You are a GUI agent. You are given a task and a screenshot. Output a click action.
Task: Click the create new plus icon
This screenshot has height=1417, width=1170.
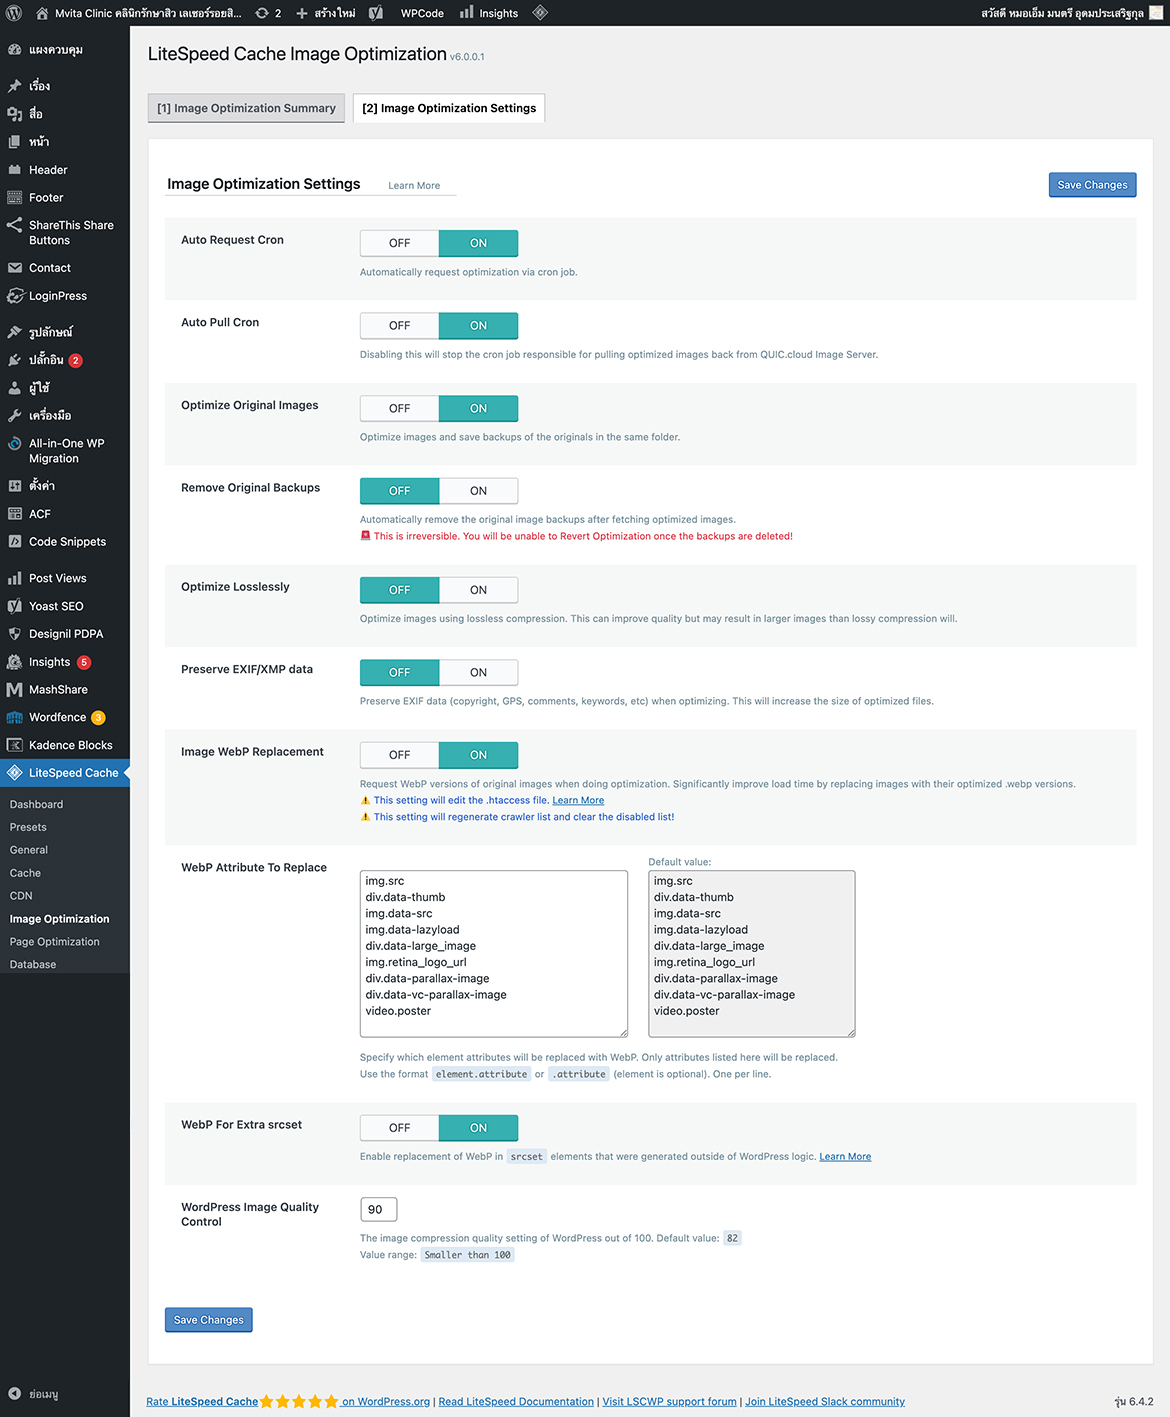click(302, 13)
